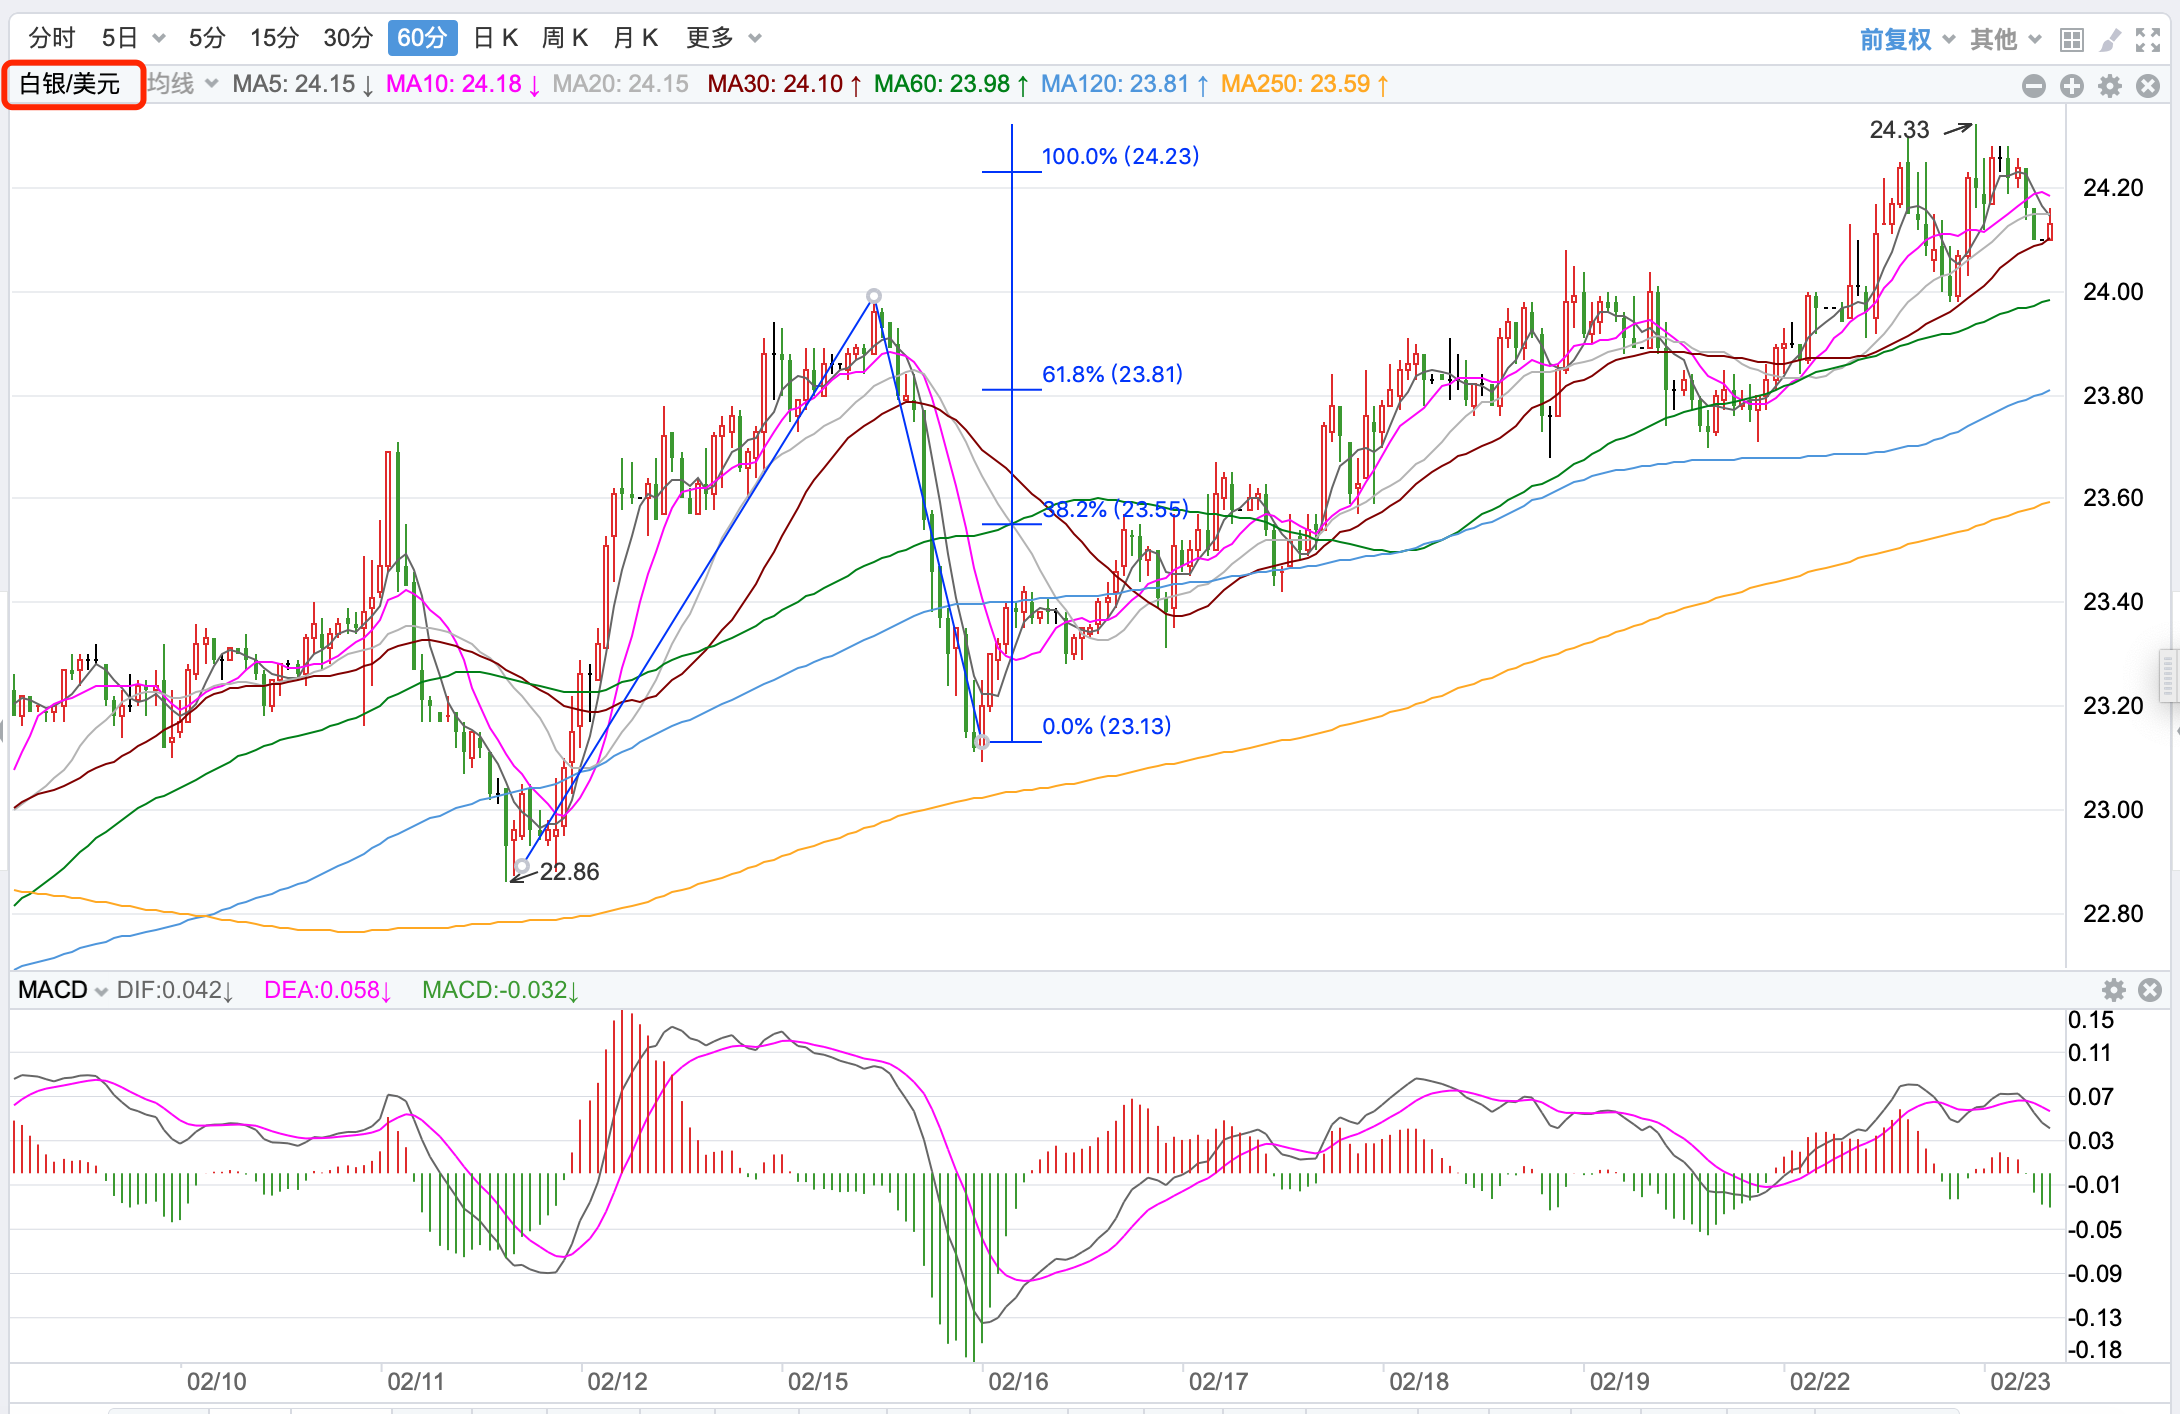Enter fullscreen with the expand arrows icon

pos(2148,40)
